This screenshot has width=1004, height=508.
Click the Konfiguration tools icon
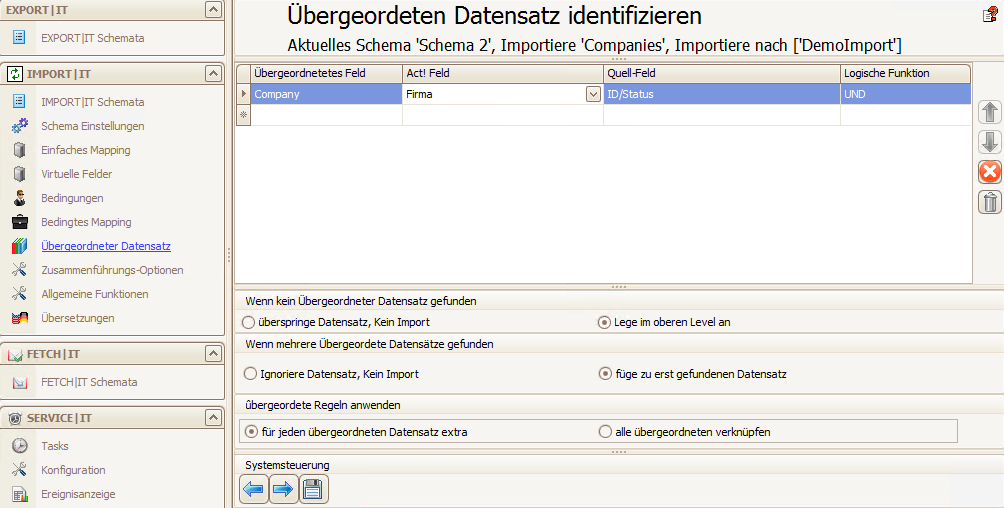(19, 470)
